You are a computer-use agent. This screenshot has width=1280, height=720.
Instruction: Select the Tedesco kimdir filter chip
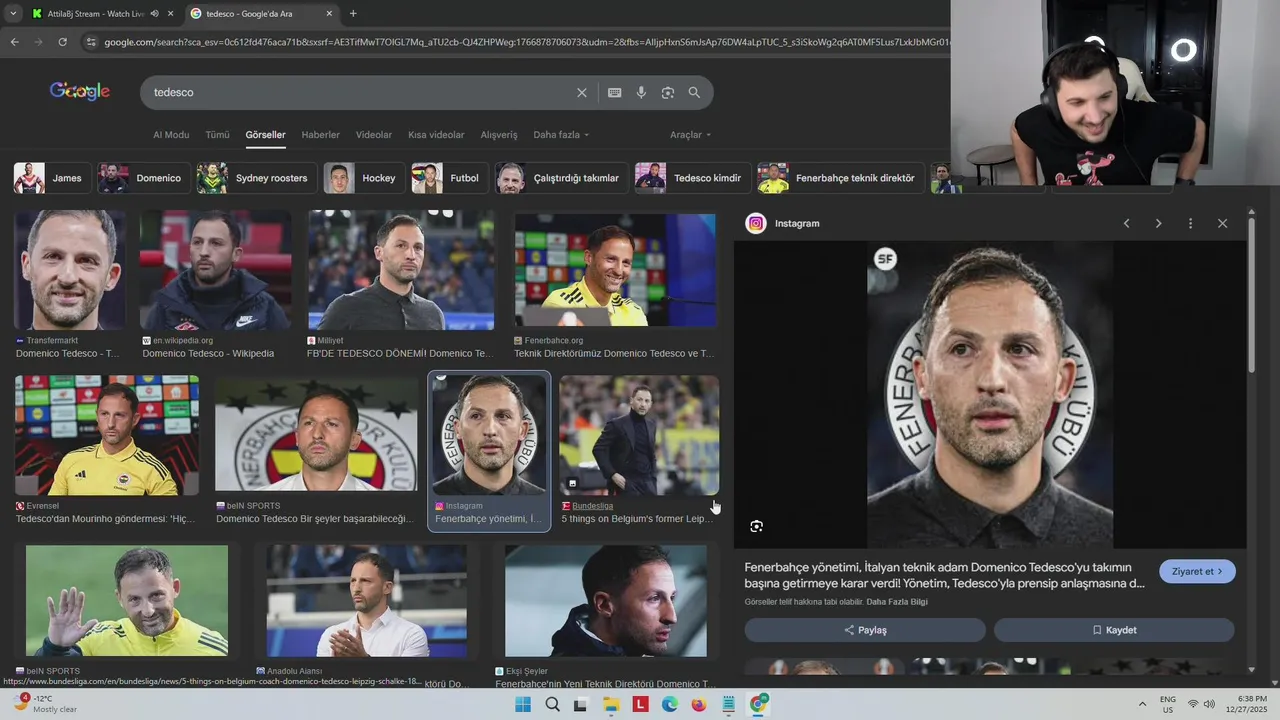point(692,178)
